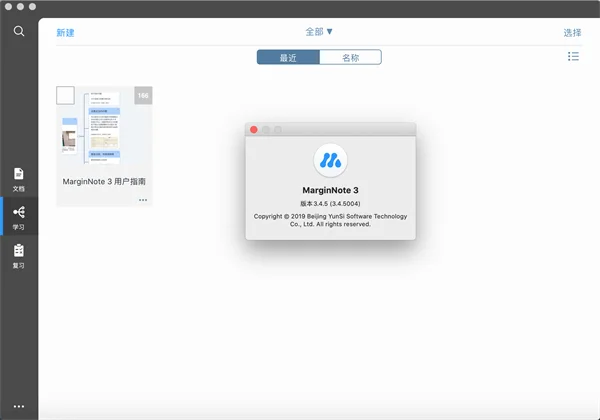
Task: Close the About MarginNote 3 dialog
Action: click(254, 130)
